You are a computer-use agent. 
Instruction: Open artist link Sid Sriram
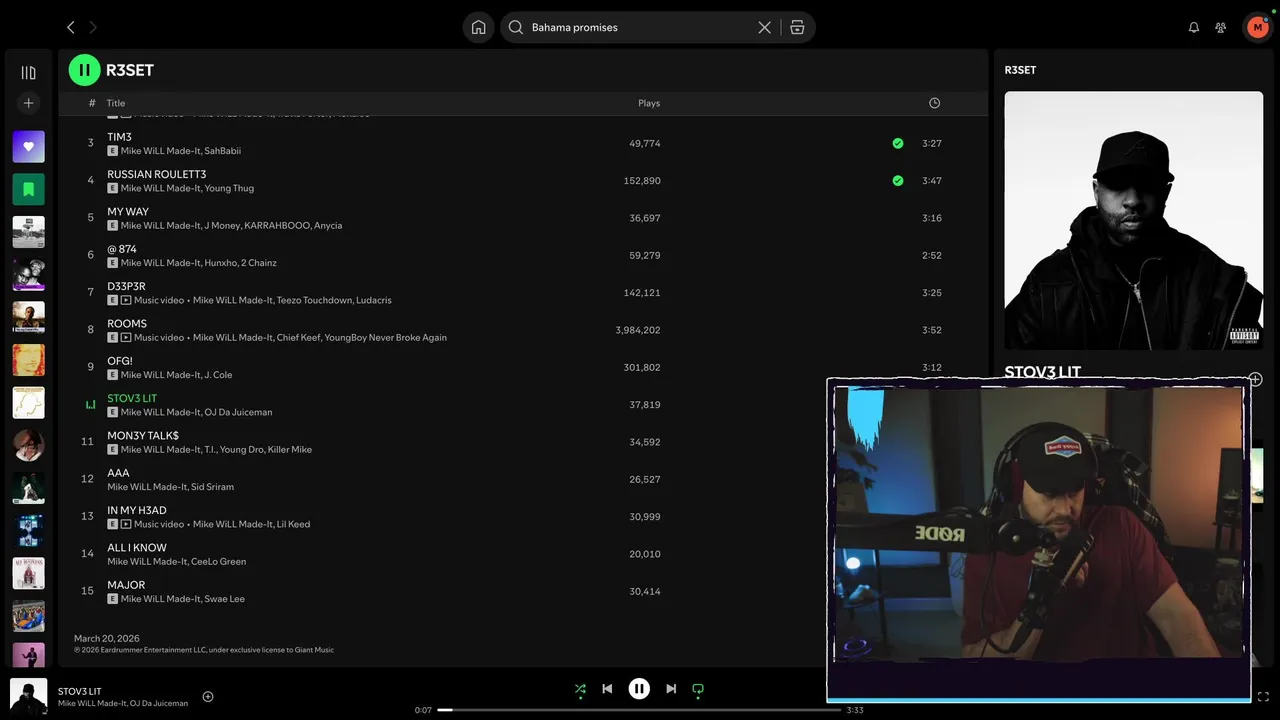pos(212,487)
